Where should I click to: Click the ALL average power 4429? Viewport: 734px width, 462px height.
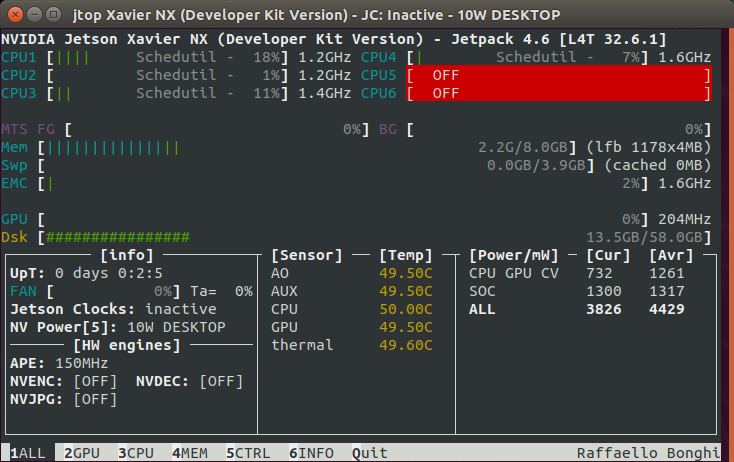[x=667, y=309]
